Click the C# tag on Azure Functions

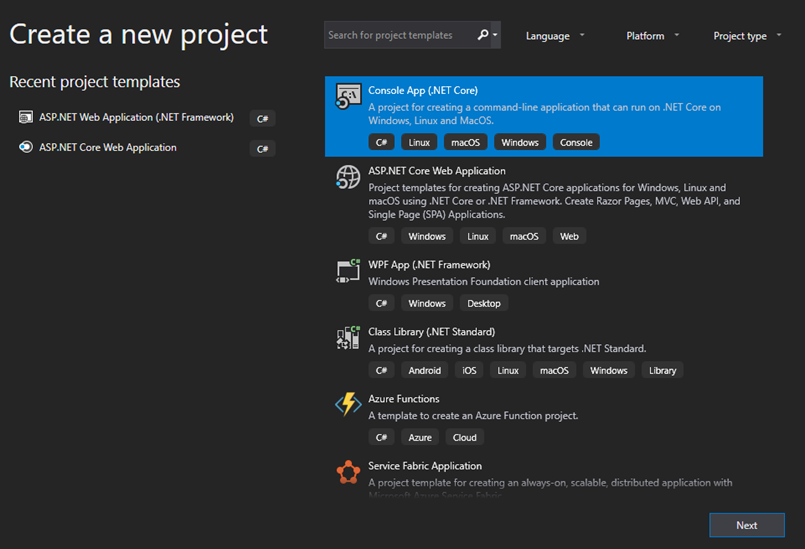(381, 438)
